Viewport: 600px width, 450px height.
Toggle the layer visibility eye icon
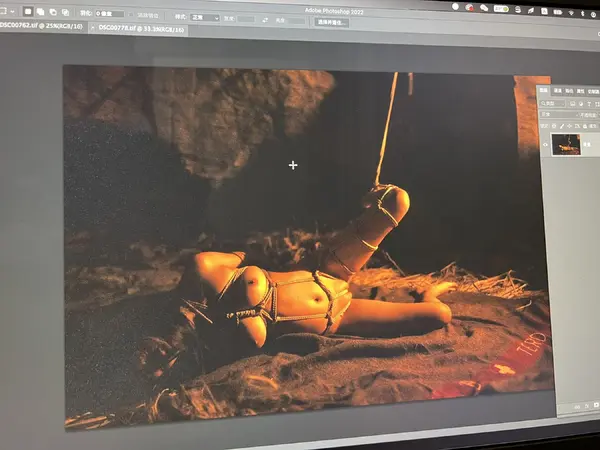[x=546, y=144]
